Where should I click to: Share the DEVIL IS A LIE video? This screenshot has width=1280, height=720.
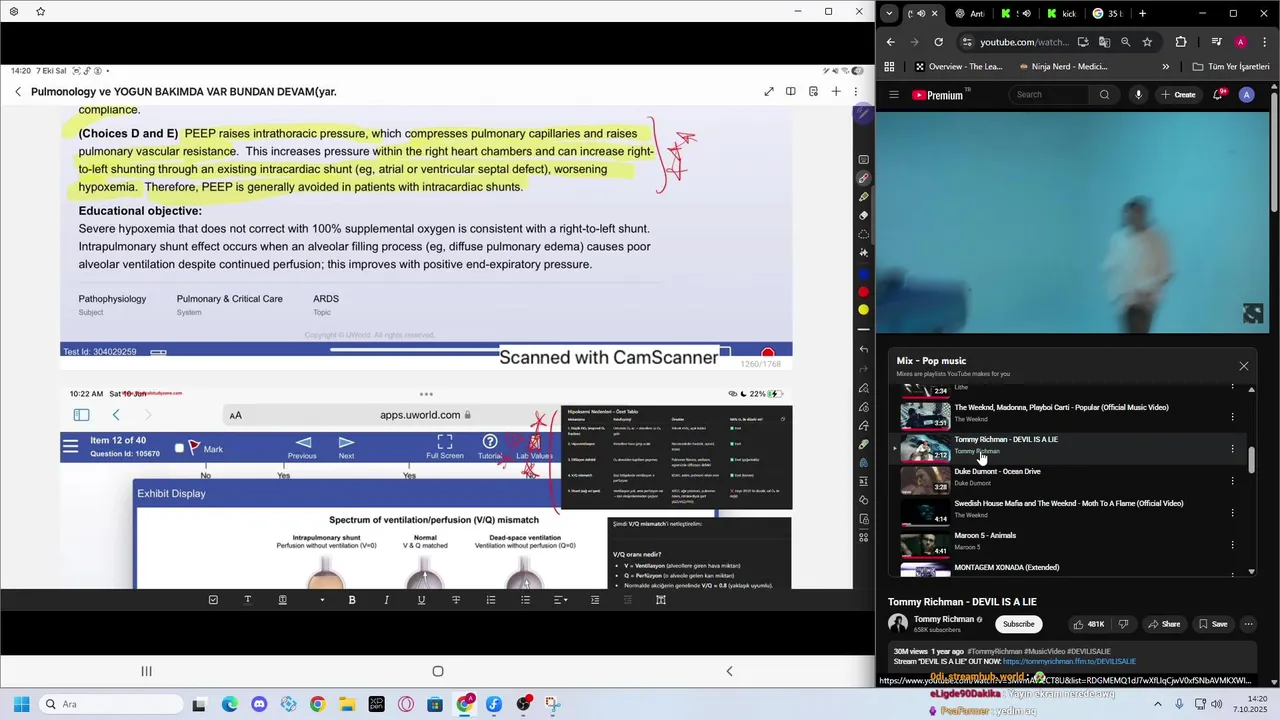(1164, 624)
